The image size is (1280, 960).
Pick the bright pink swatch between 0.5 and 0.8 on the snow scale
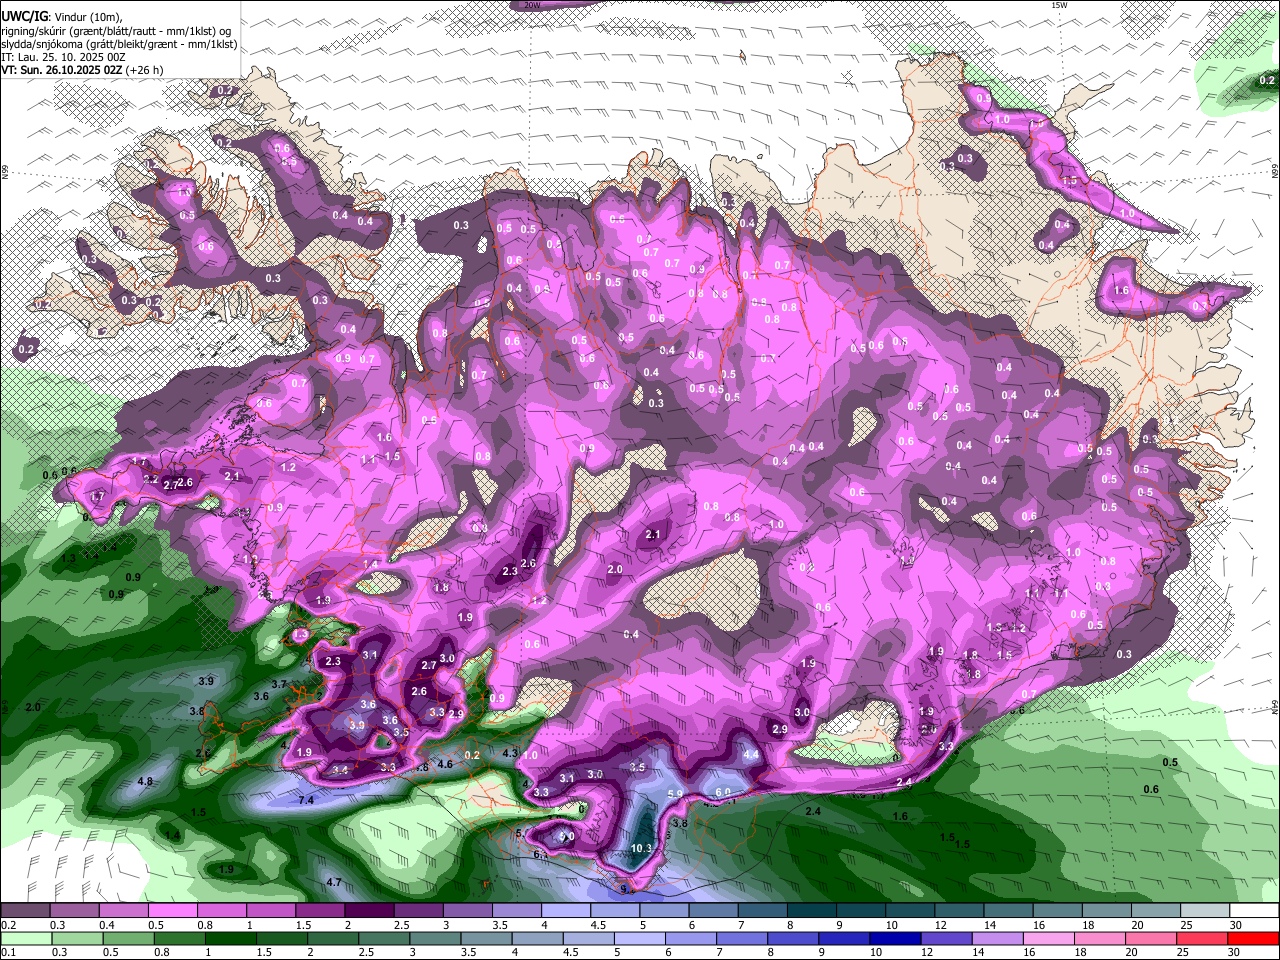coord(172,911)
